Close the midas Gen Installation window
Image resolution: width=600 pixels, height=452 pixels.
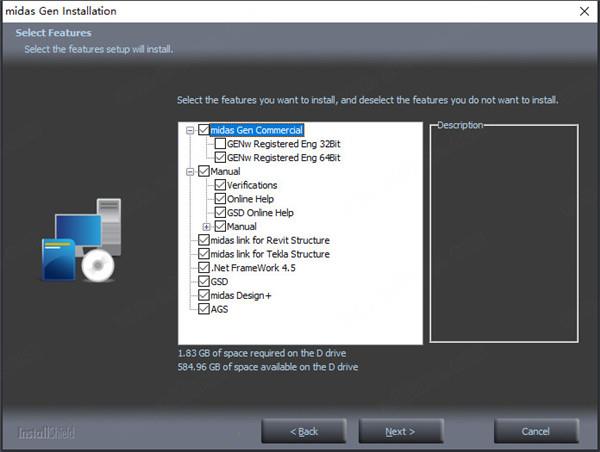point(584,11)
